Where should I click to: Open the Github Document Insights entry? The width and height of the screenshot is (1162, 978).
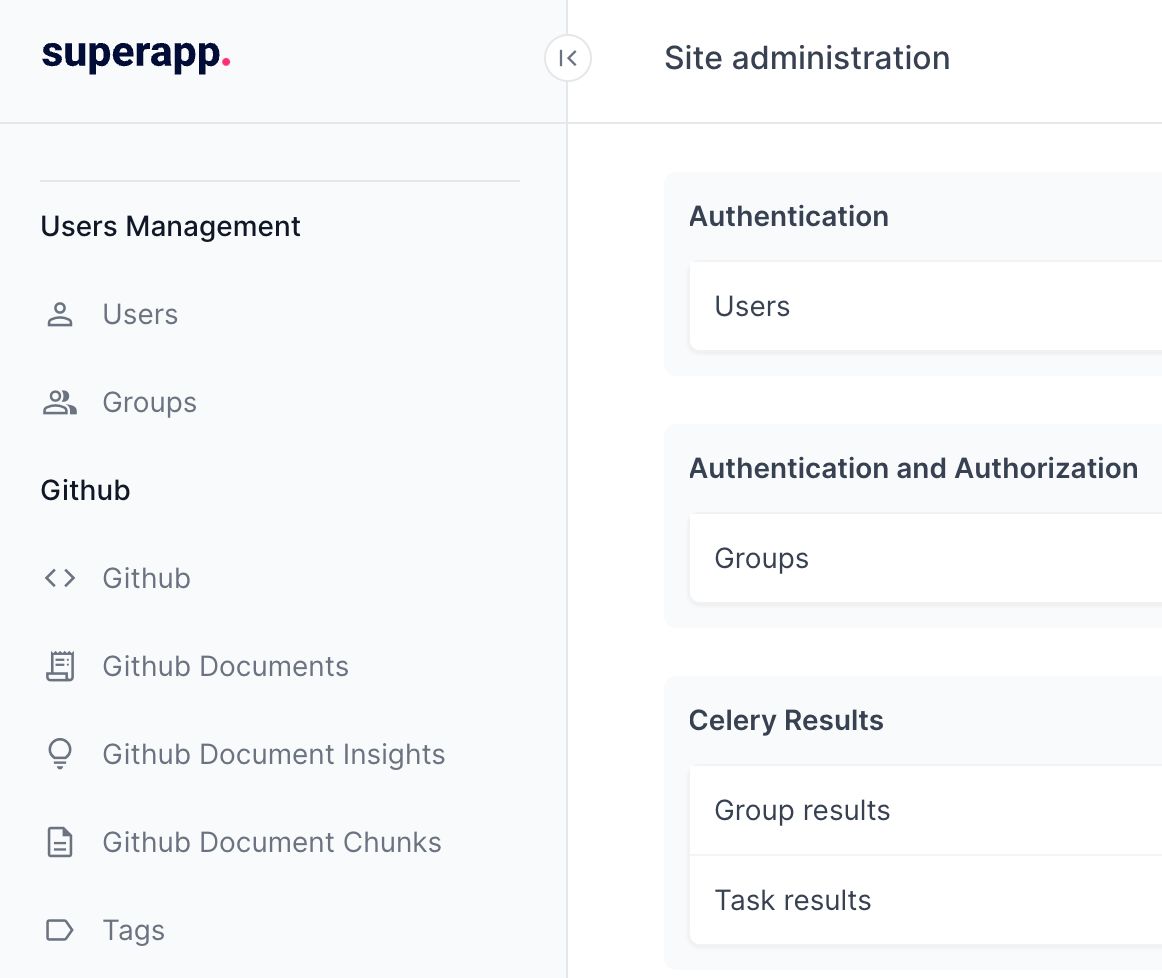coord(274,754)
